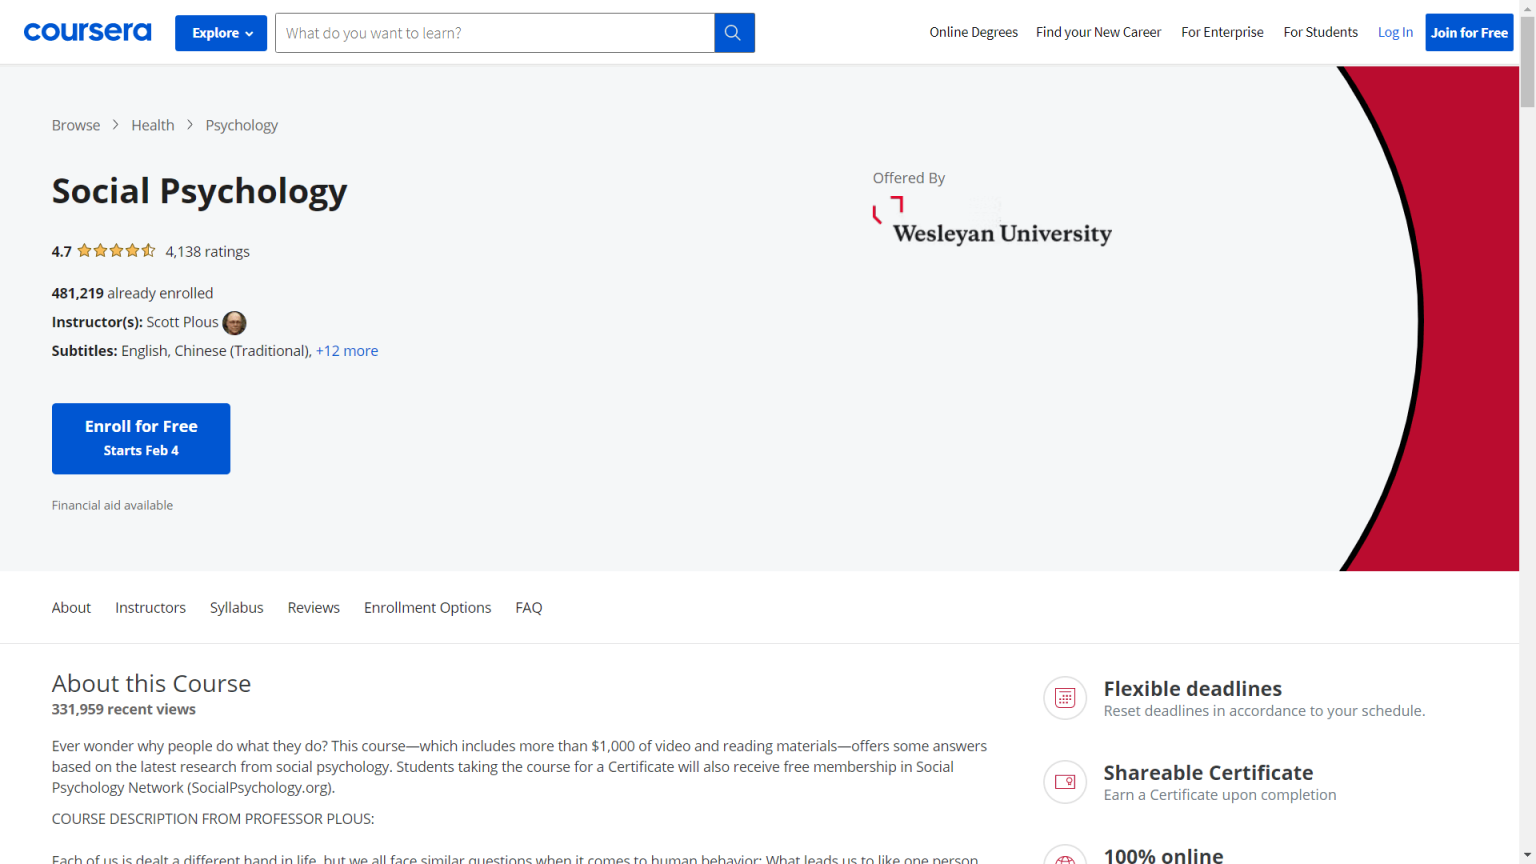1536x864 pixels.
Task: Click 'COURSE DESCRIPTION FROM PROFESSOR PLOUS:' text
Action: [x=213, y=818]
